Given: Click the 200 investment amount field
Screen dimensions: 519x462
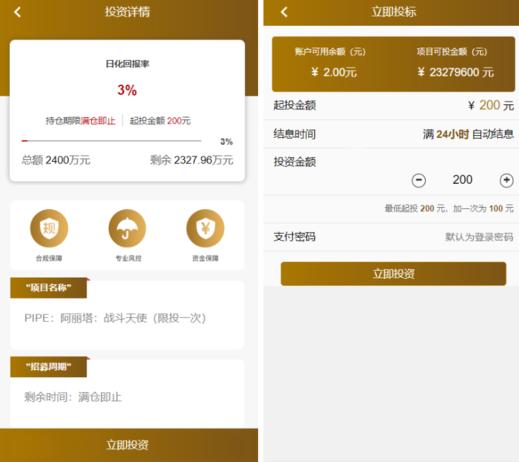Looking at the screenshot, I should coord(462,180).
